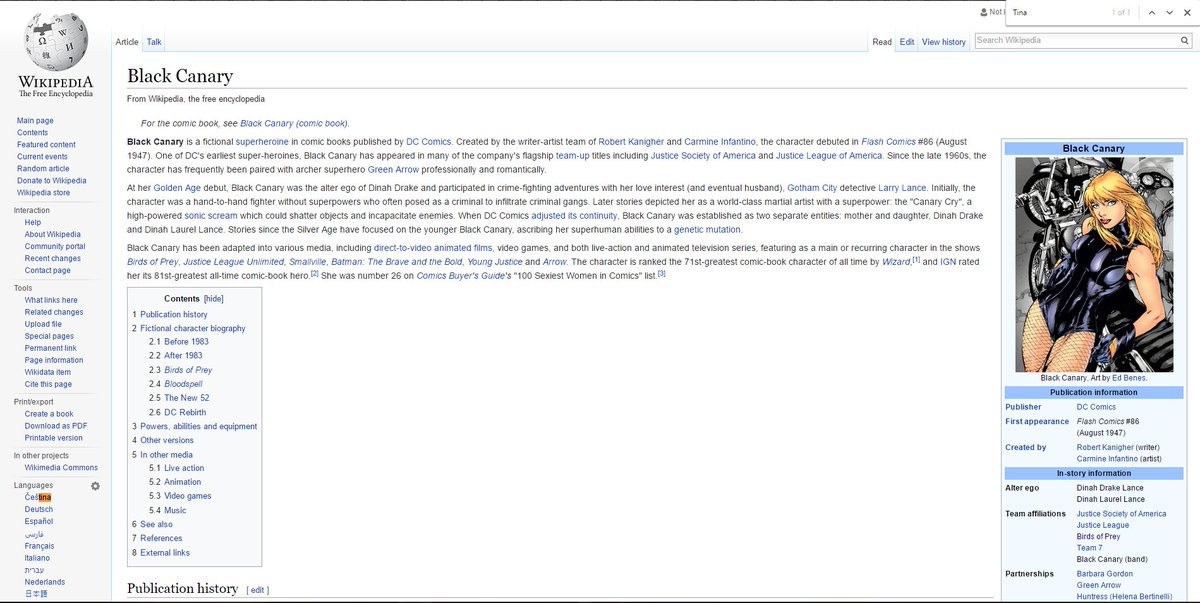Image resolution: width=1200 pixels, height=603 pixels.
Task: Open Barbara Gordon partnership link
Action: pos(1104,574)
